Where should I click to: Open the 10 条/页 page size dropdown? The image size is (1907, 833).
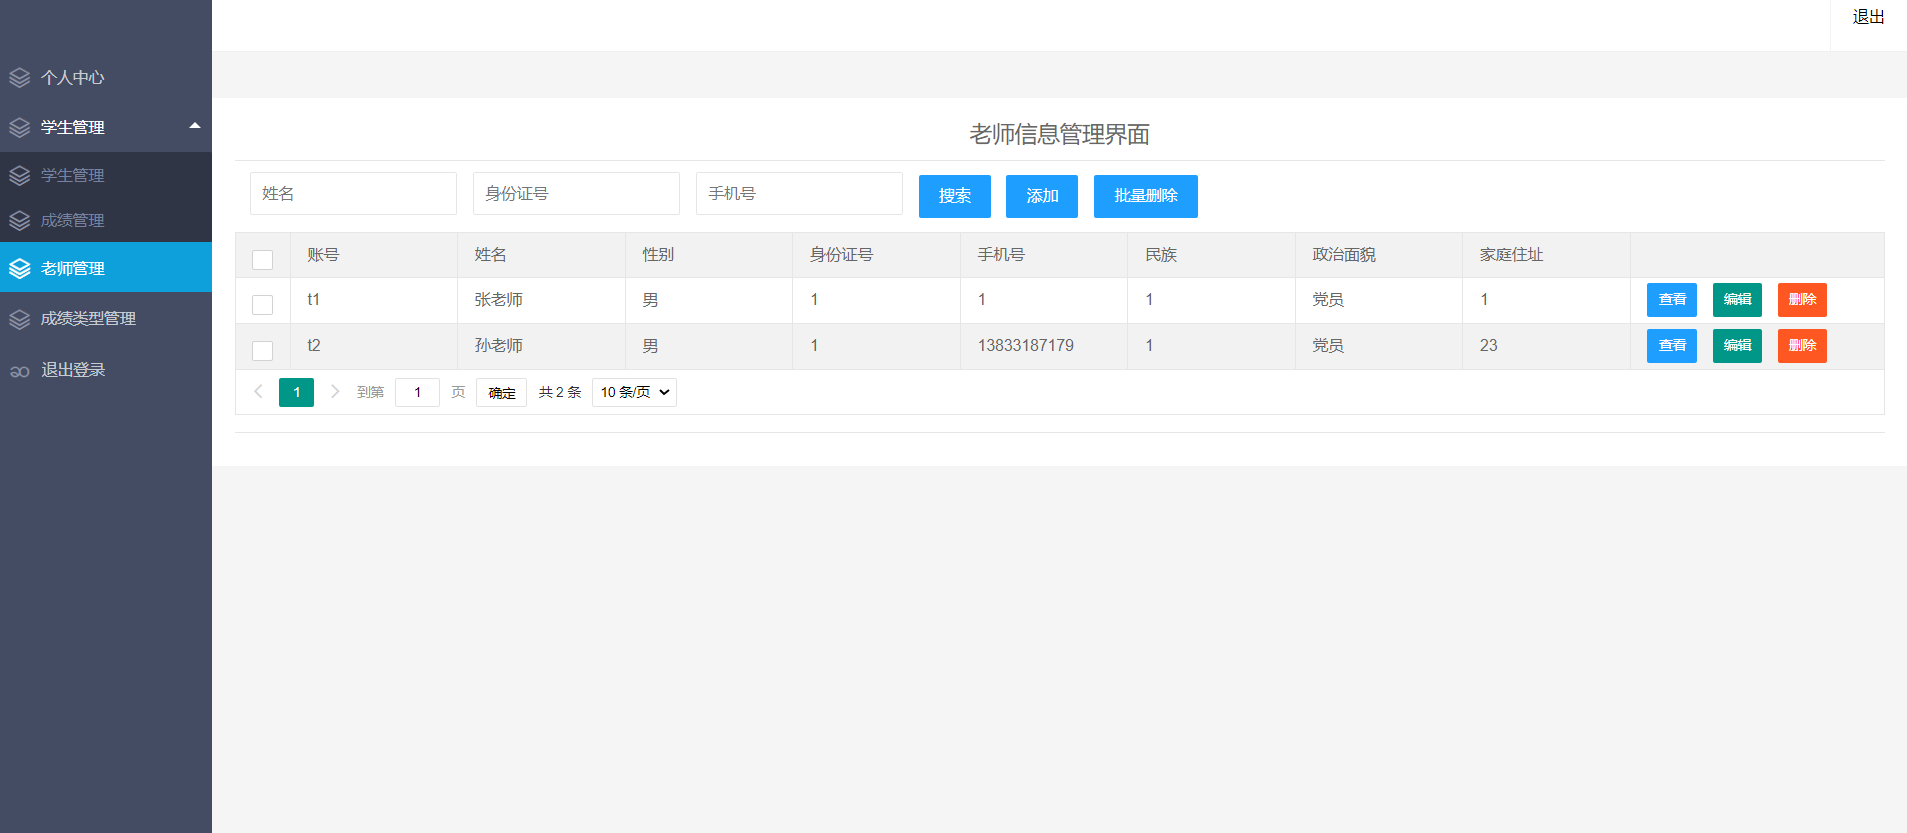click(x=634, y=392)
